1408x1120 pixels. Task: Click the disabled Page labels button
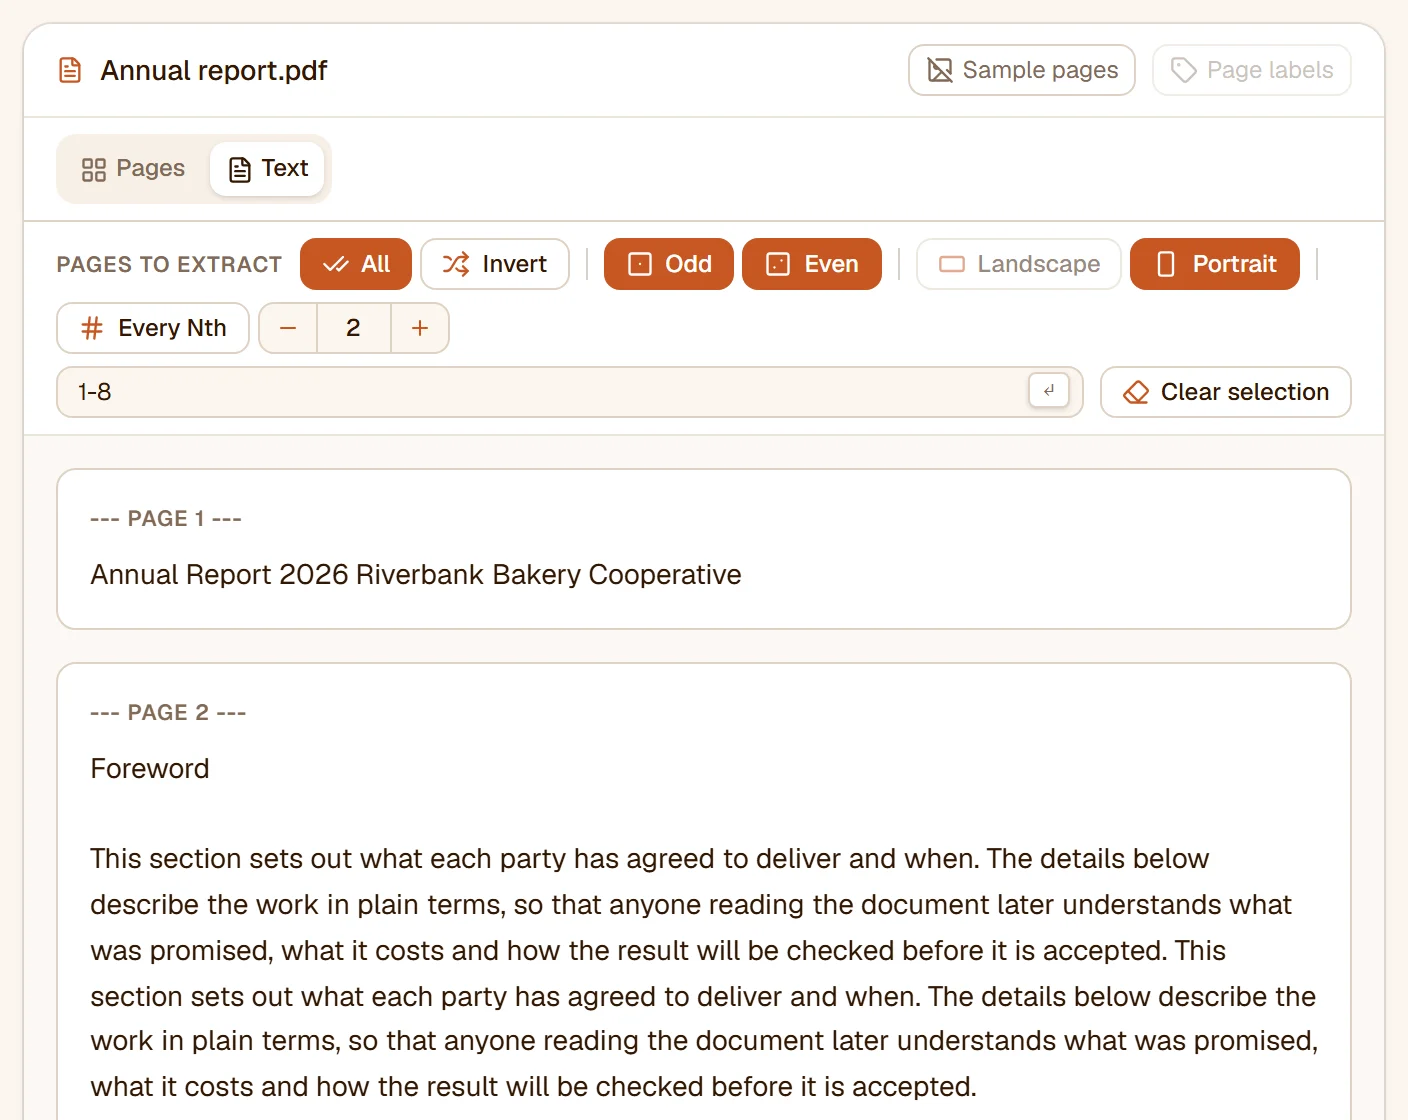(x=1251, y=70)
